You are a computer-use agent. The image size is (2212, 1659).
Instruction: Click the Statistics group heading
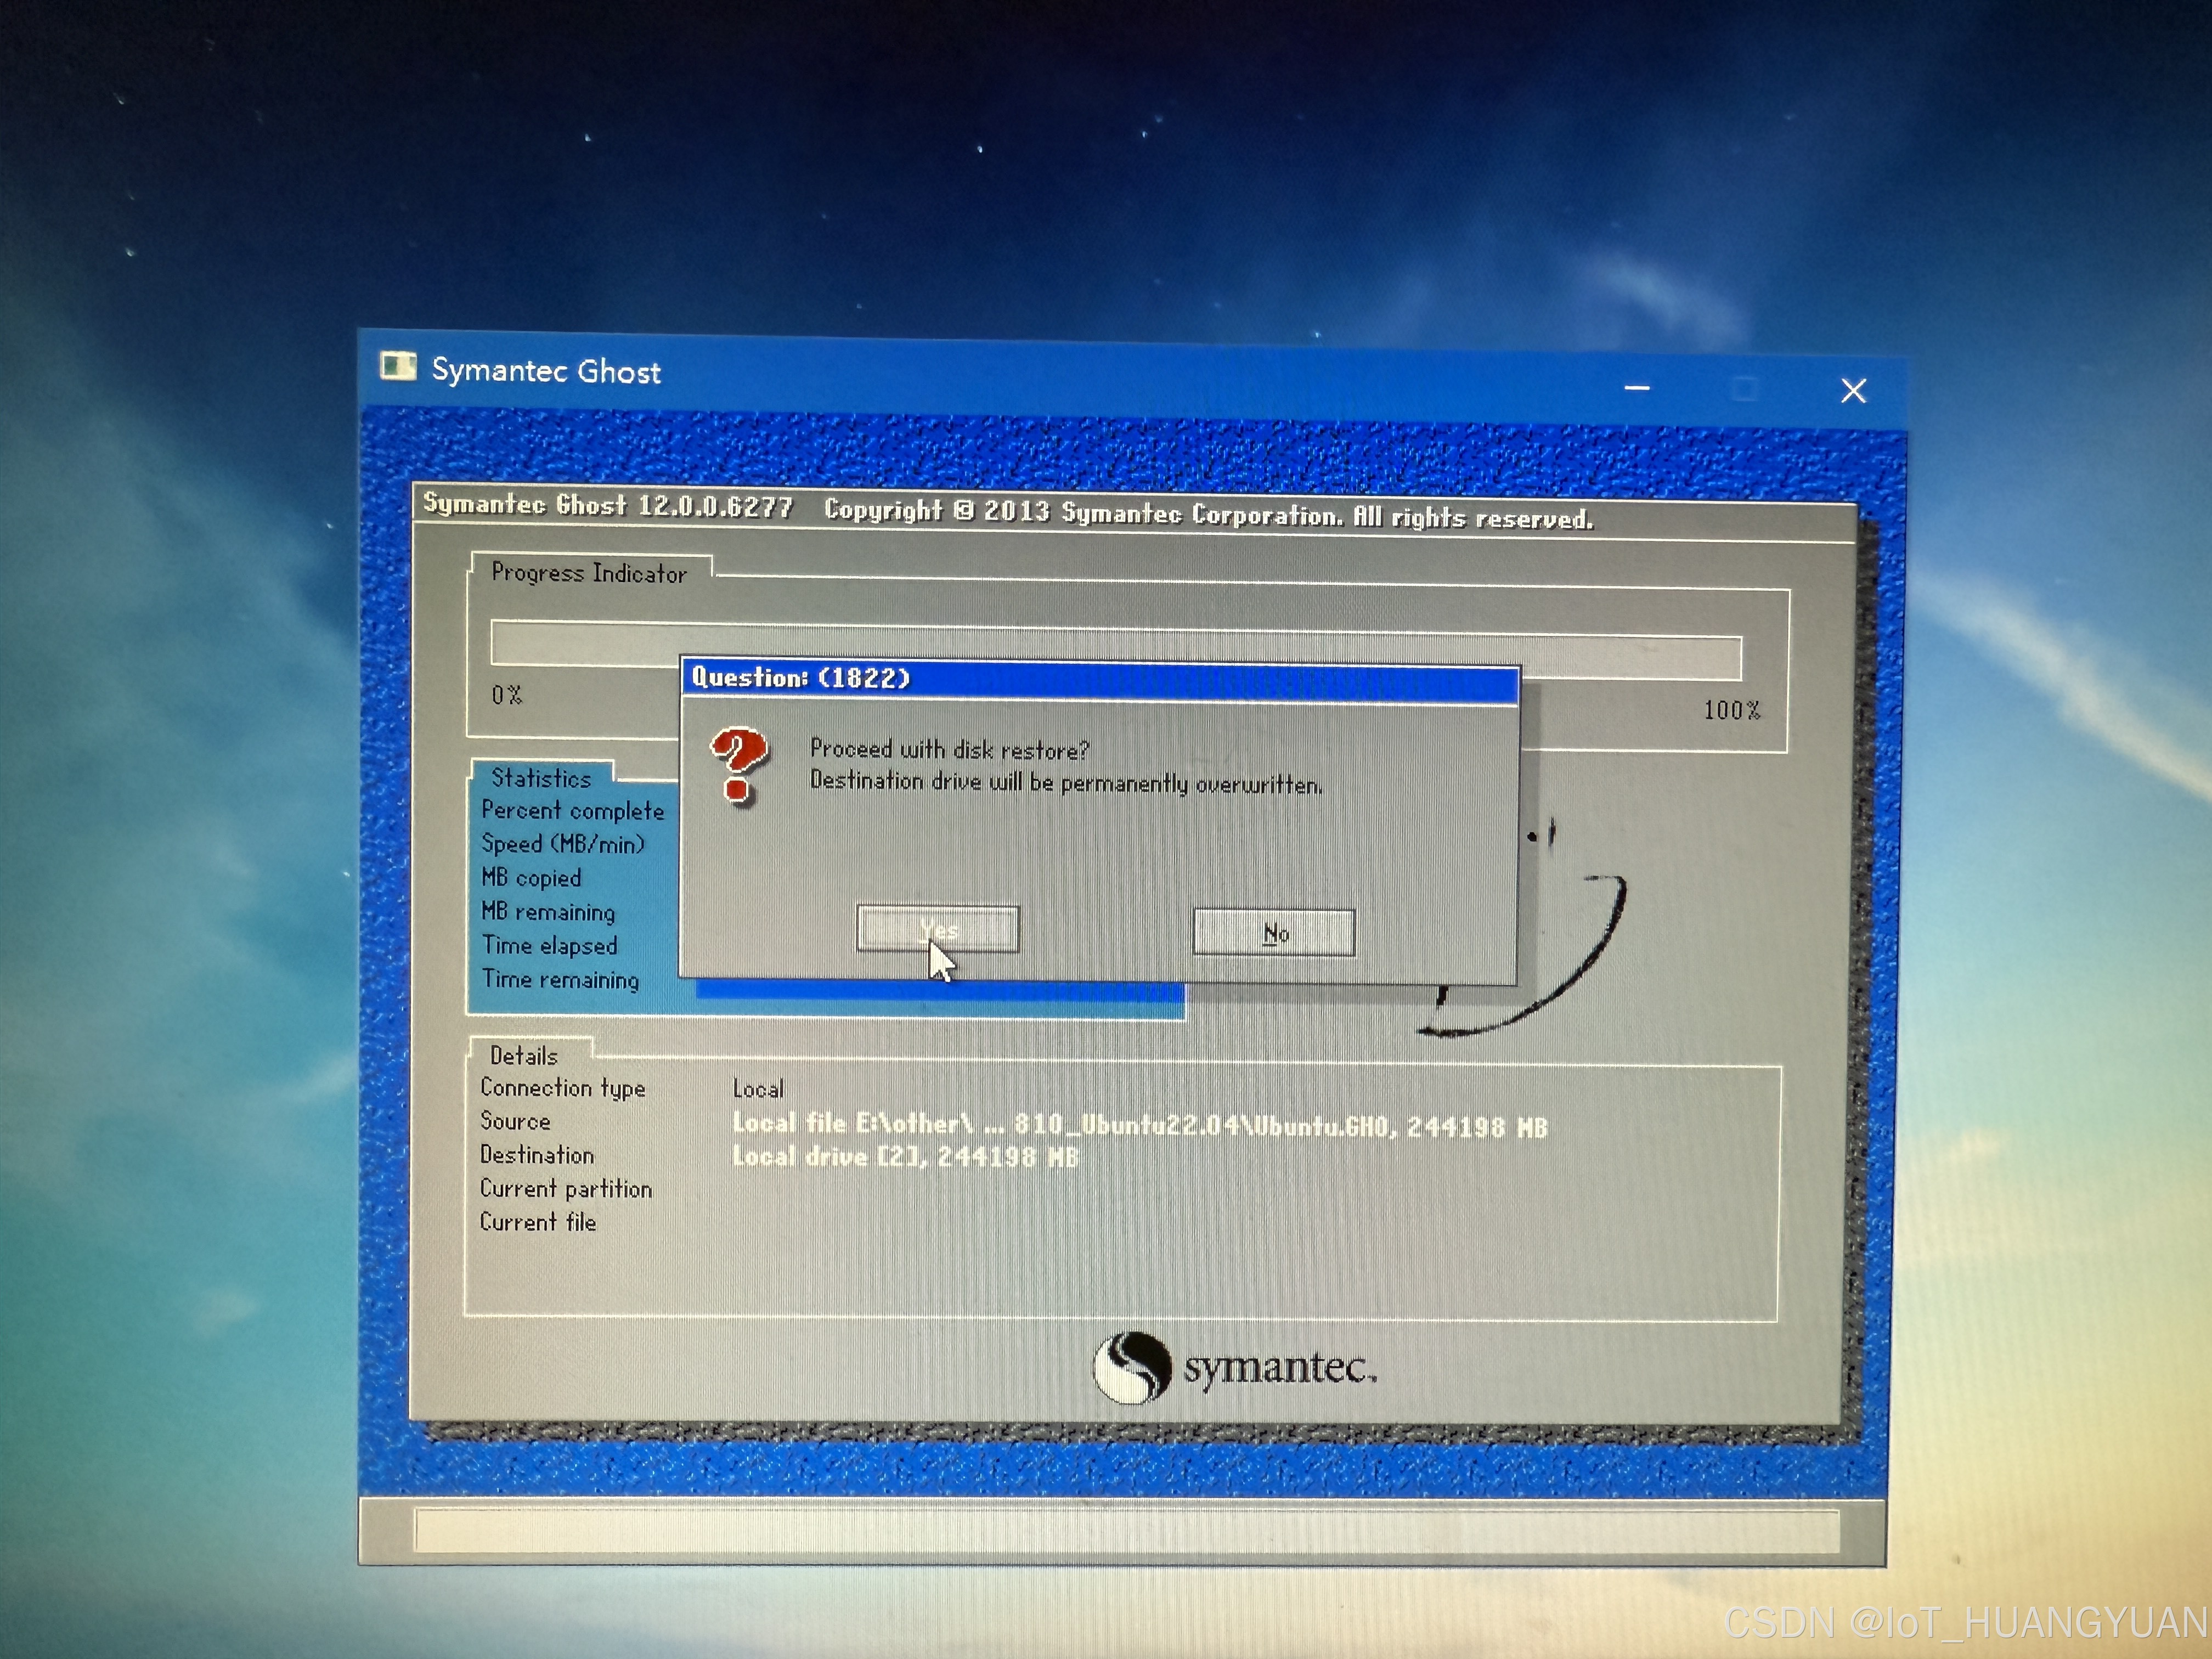point(541,778)
